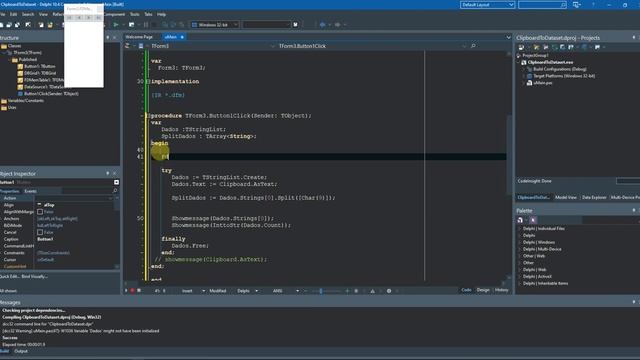Click the yellow open project icon in toolbar
Viewport: 640px width, 360px height.
[x=50, y=25]
